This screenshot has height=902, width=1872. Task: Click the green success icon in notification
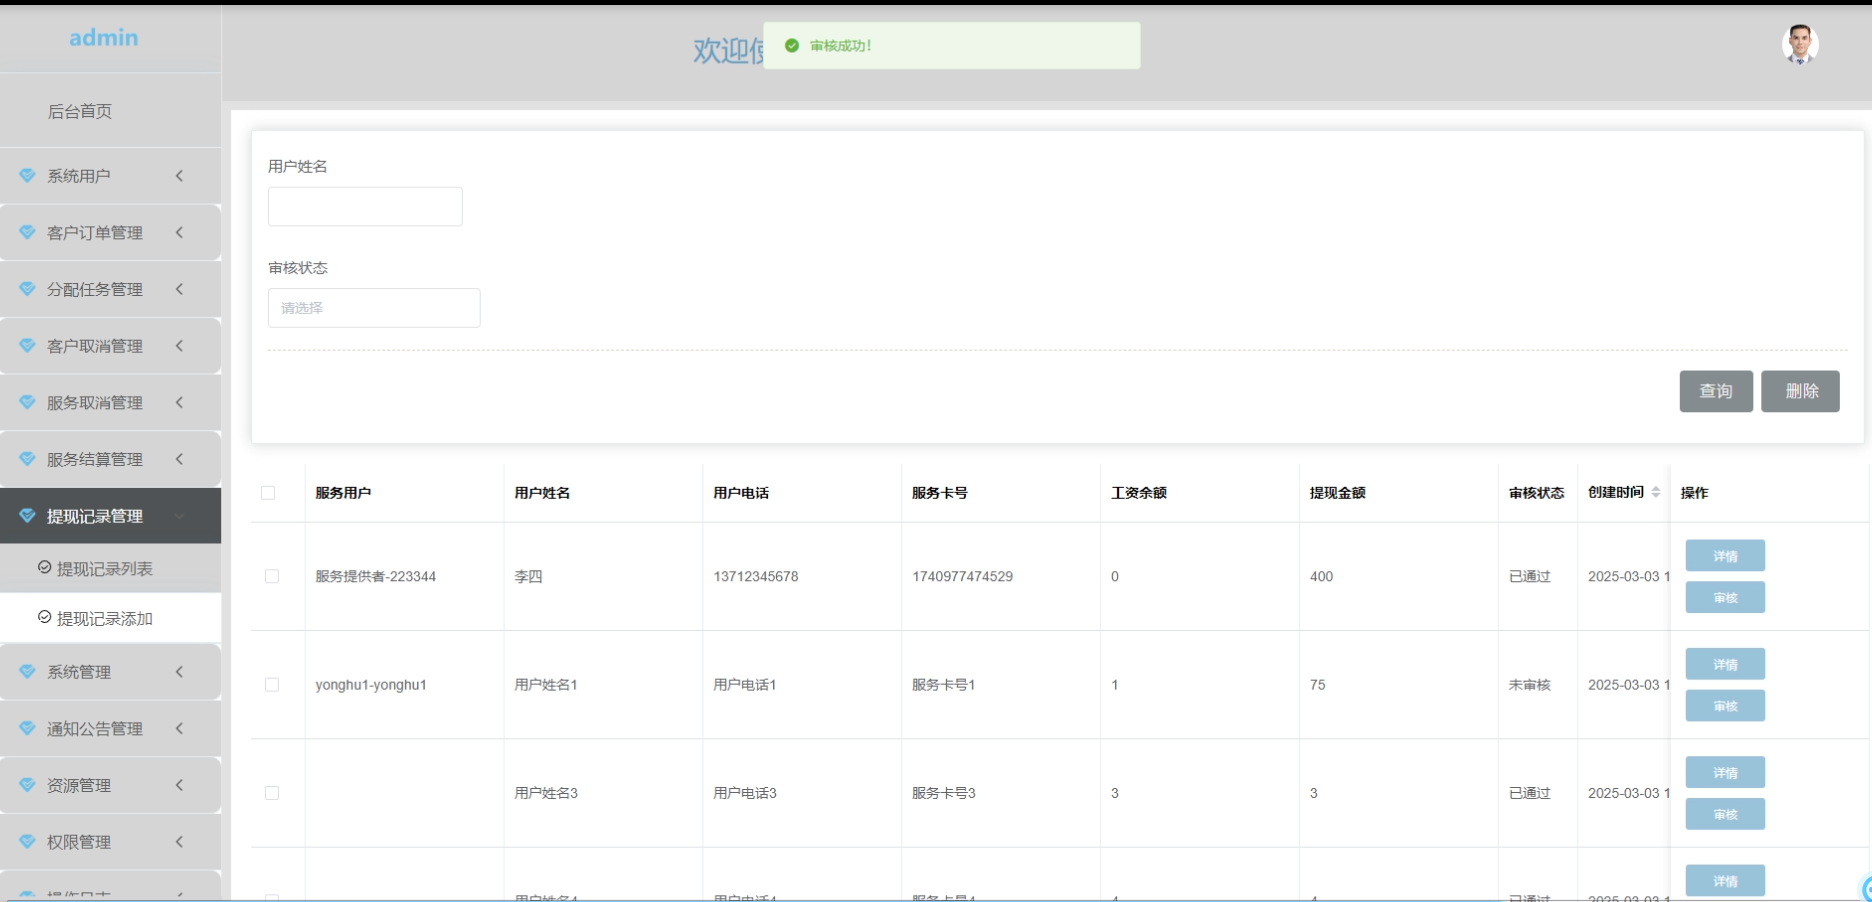[792, 46]
